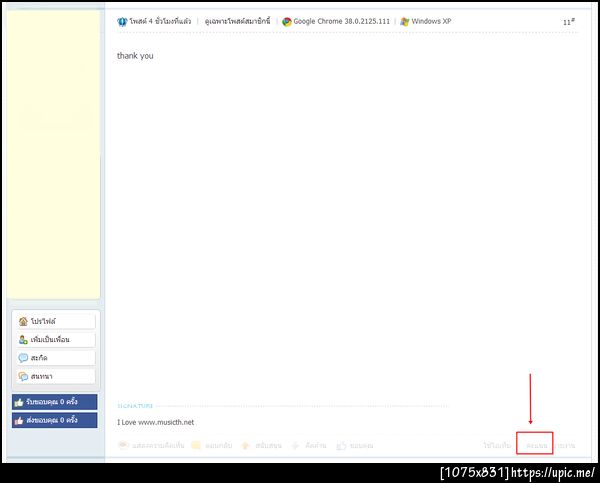Click the สะกิด poke speech bubble icon

(x=23, y=358)
